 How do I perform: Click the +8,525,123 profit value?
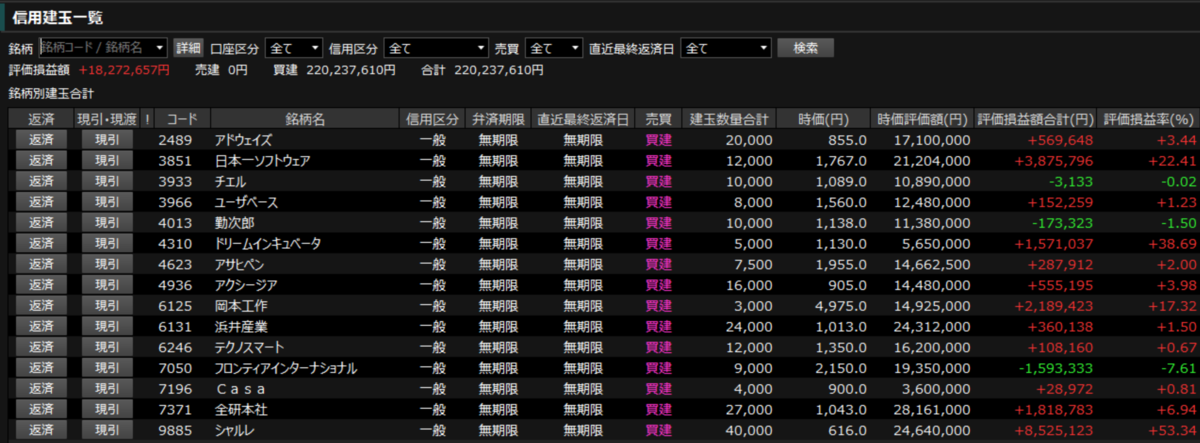click(1054, 430)
